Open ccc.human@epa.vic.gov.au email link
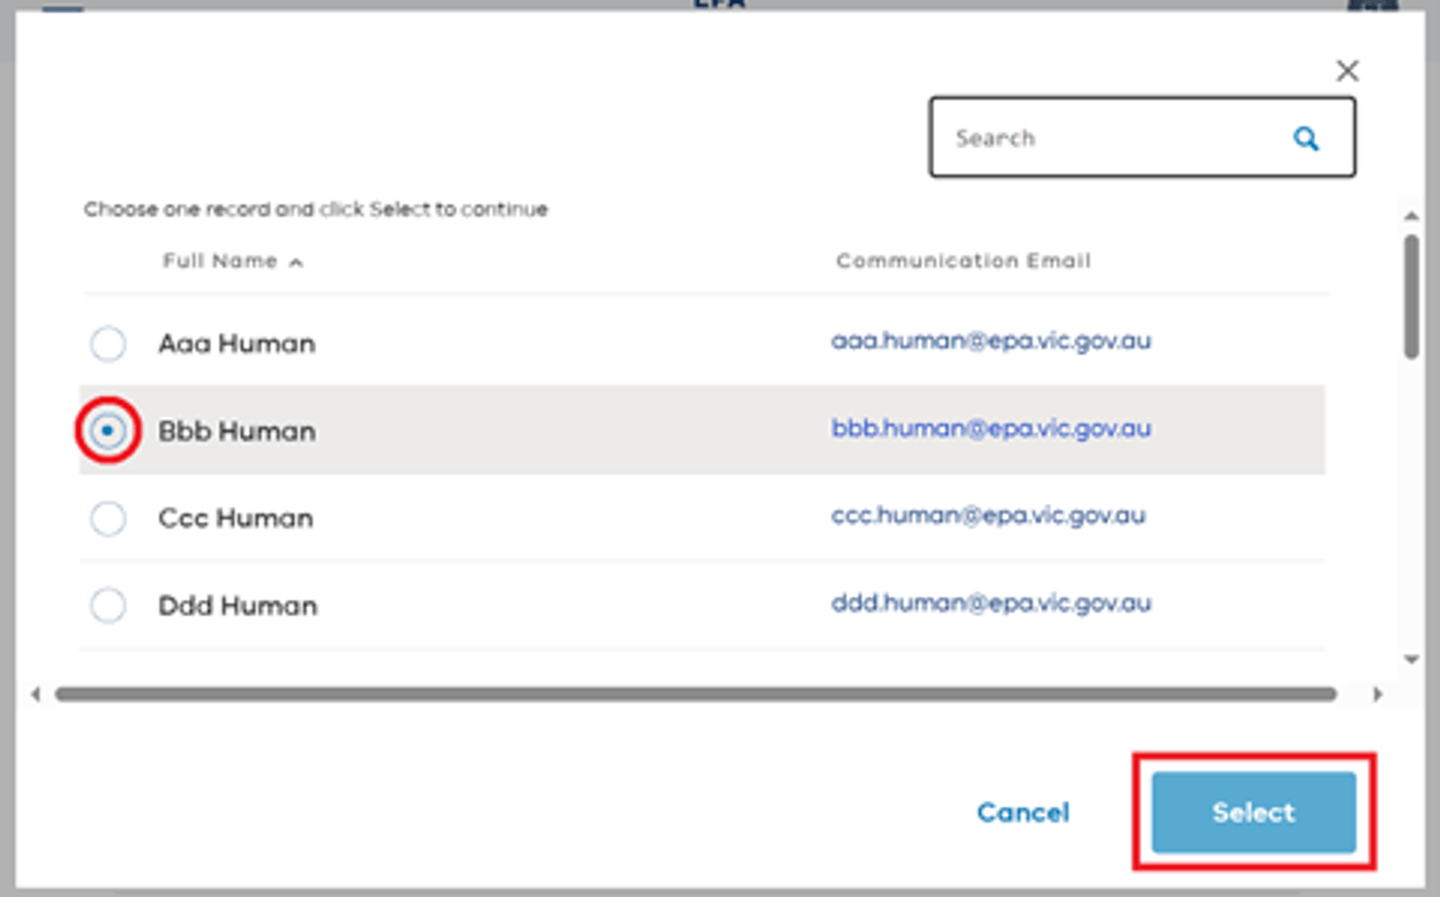1440x897 pixels. tap(988, 515)
